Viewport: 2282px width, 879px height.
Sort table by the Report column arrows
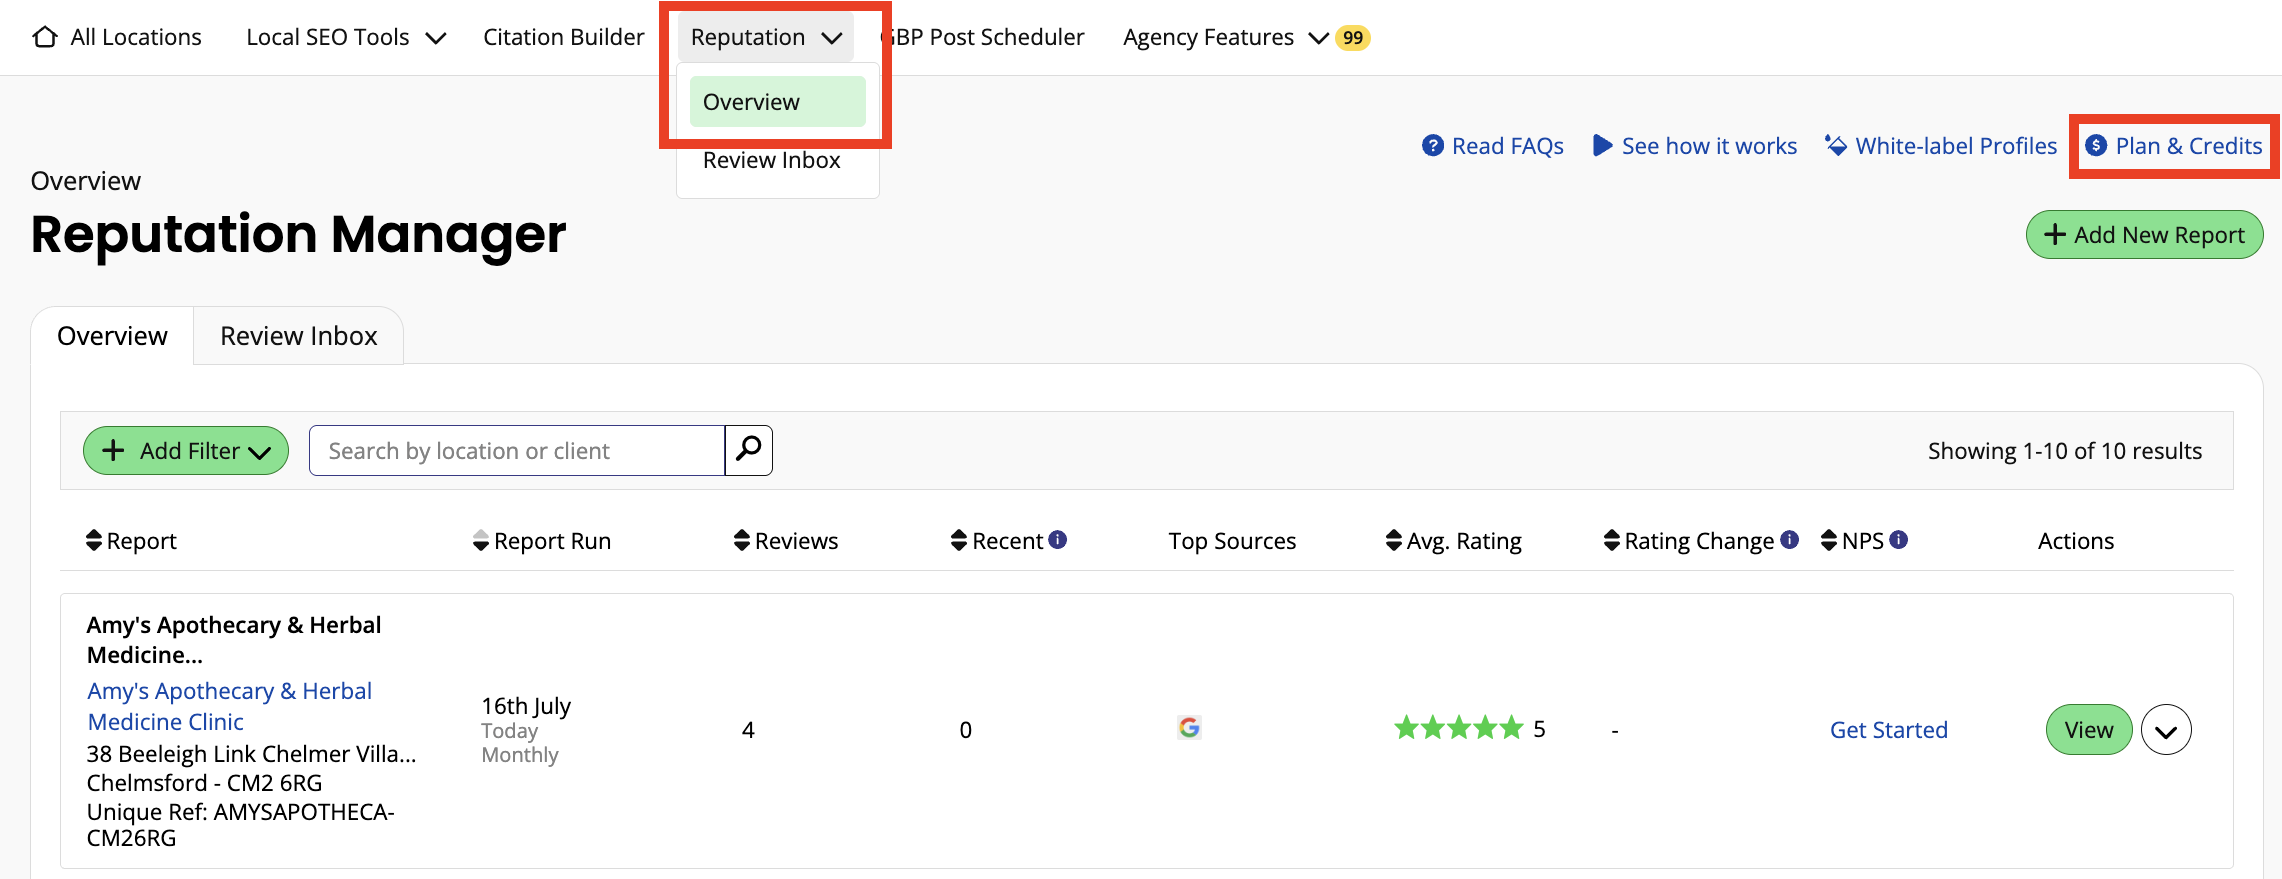94,541
